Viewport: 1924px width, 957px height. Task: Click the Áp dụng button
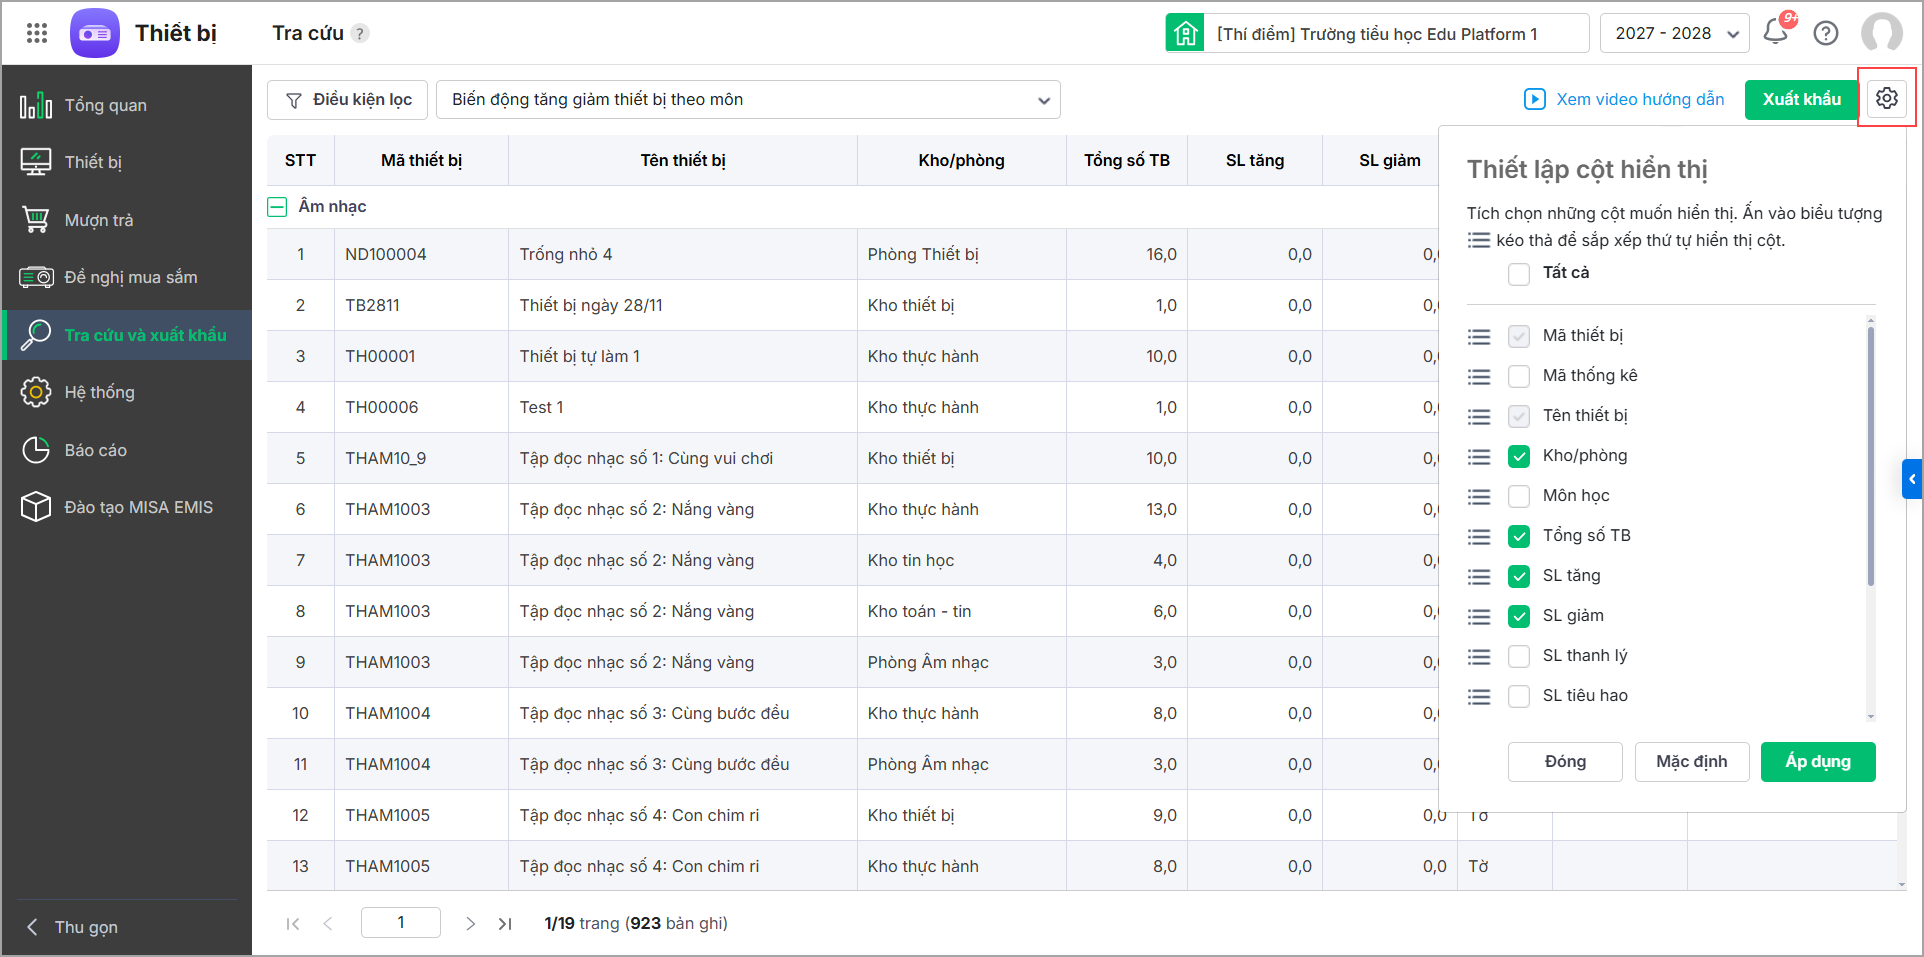tap(1817, 762)
